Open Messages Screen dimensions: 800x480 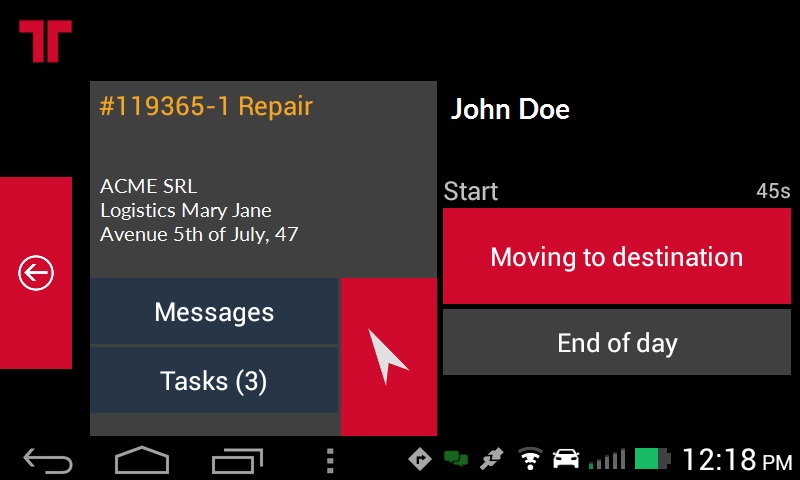(x=214, y=311)
